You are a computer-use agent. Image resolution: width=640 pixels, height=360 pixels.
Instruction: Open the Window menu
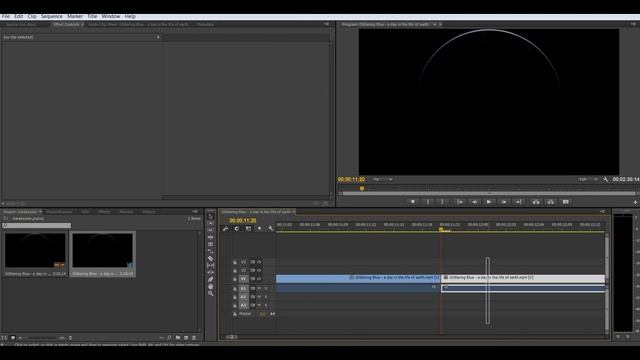coord(111,16)
